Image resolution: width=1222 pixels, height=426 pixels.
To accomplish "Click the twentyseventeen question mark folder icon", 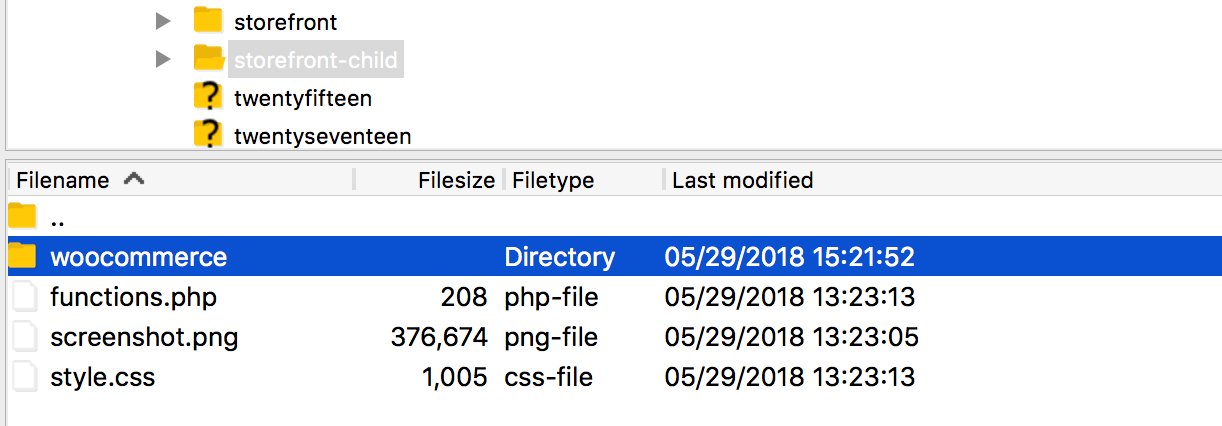I will pyautogui.click(x=207, y=134).
